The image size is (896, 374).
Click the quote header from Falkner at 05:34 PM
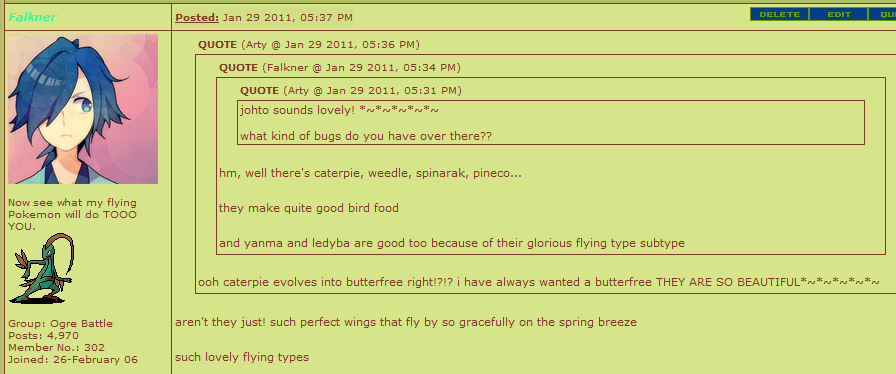340,68
